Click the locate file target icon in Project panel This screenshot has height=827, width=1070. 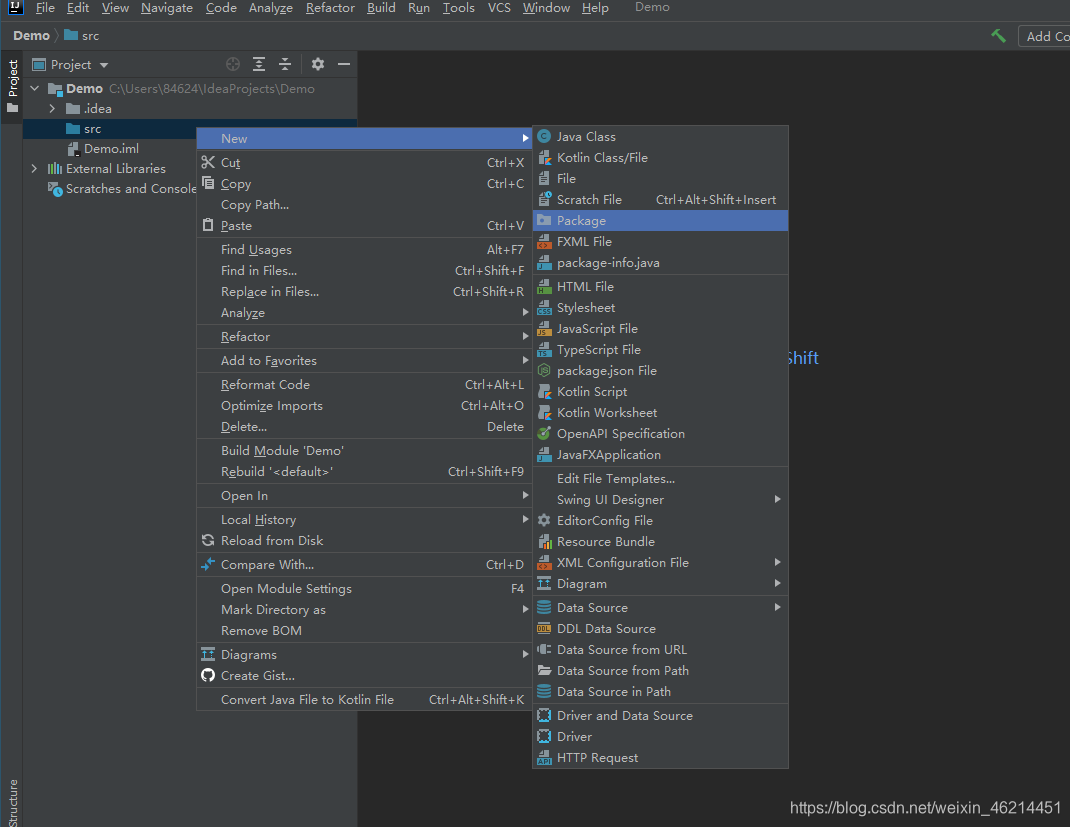[x=233, y=64]
